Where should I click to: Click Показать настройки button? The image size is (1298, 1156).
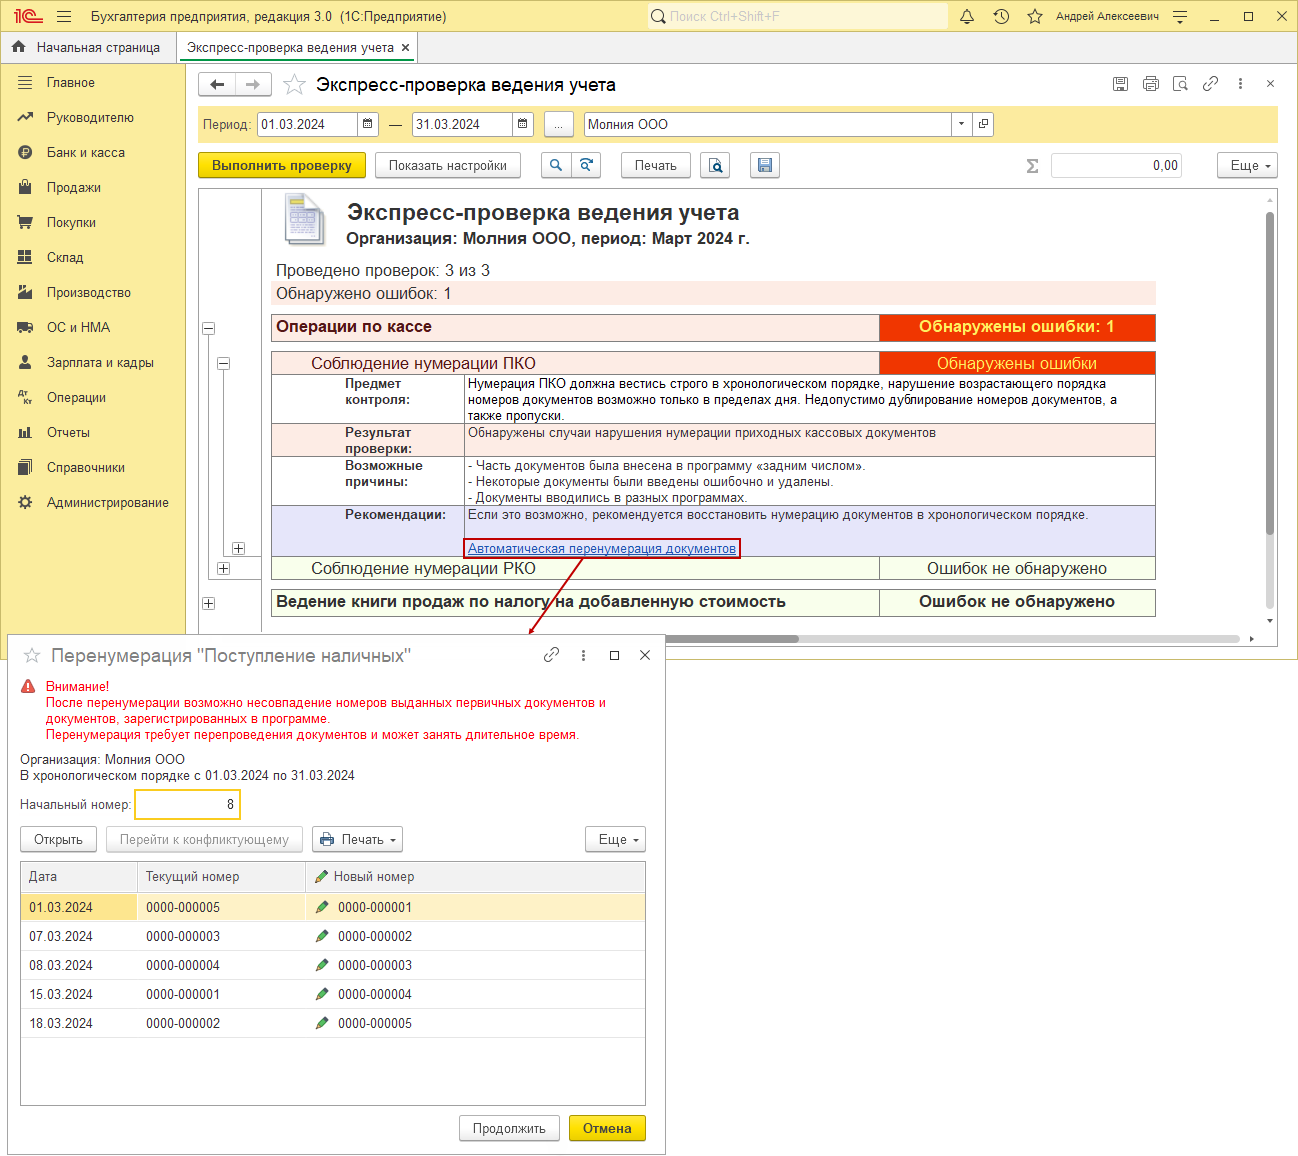[x=448, y=165]
